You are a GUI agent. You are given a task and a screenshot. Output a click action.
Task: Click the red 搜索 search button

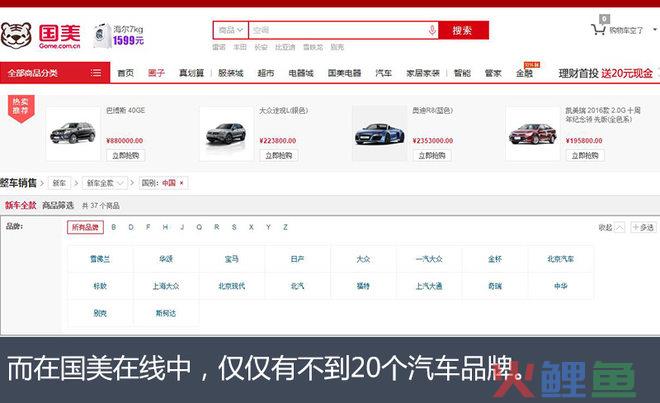(463, 30)
